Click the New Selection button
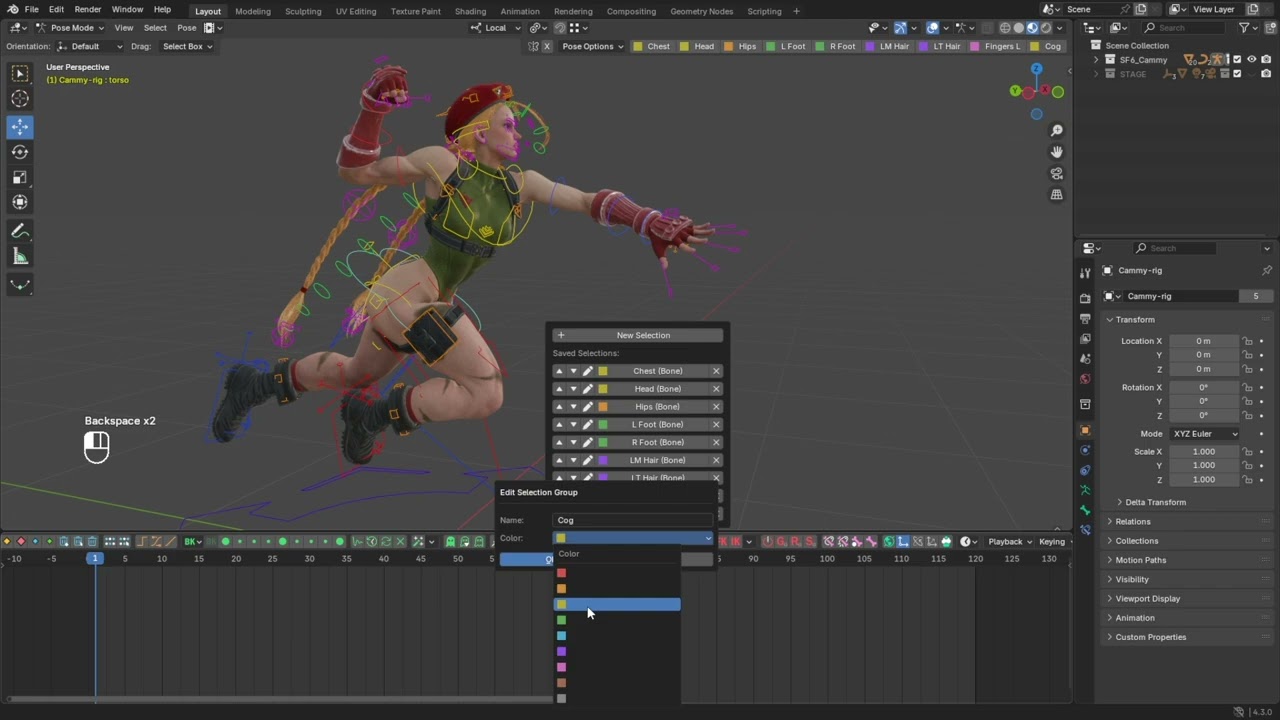1280x720 pixels. [638, 336]
